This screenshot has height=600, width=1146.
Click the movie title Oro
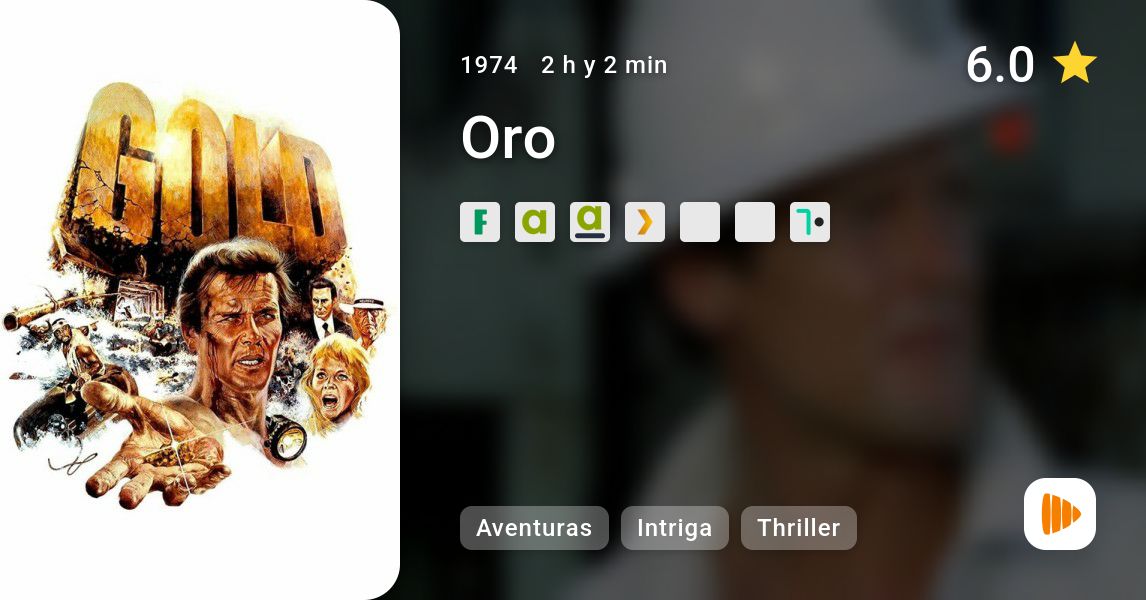509,138
